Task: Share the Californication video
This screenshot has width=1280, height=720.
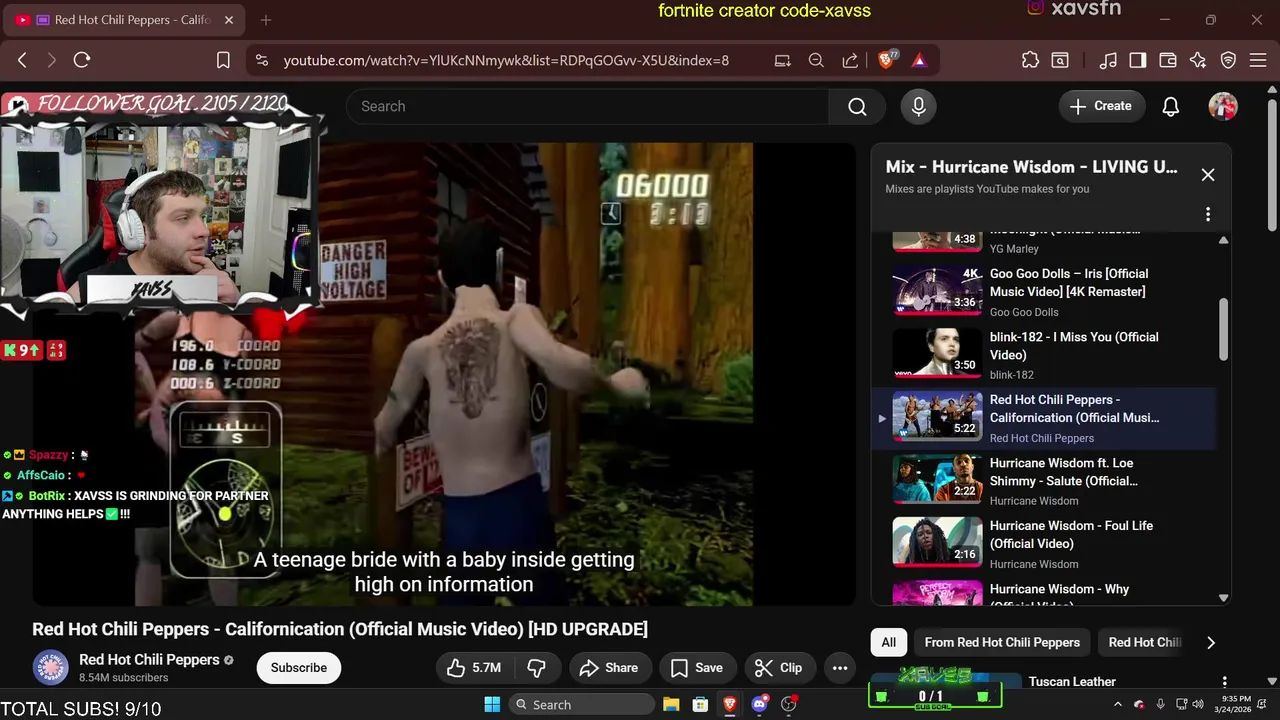Action: pos(608,667)
